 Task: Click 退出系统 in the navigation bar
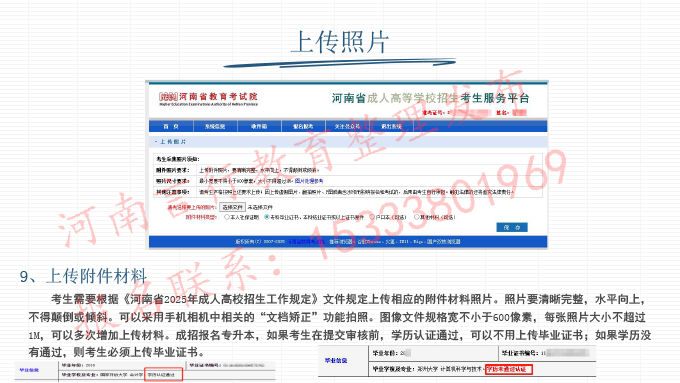[x=391, y=126]
